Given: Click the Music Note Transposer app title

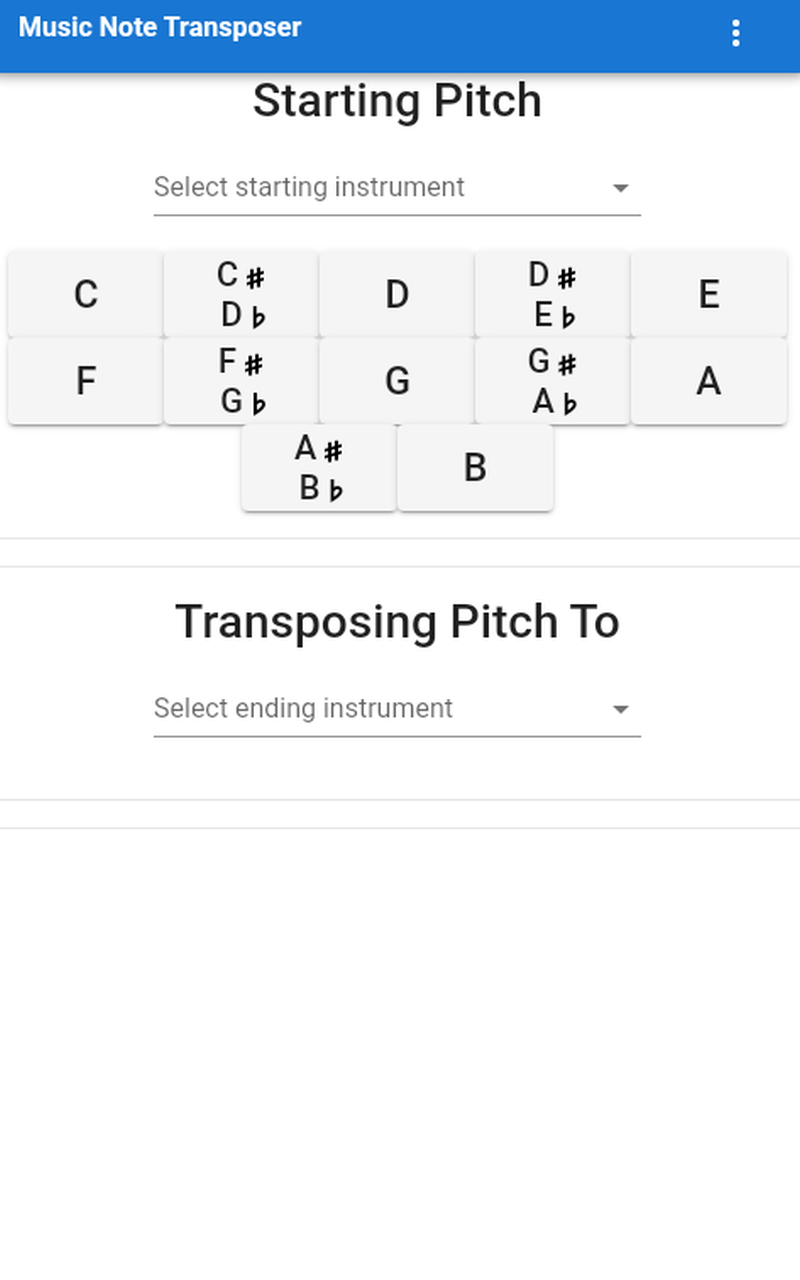Looking at the screenshot, I should [x=160, y=27].
